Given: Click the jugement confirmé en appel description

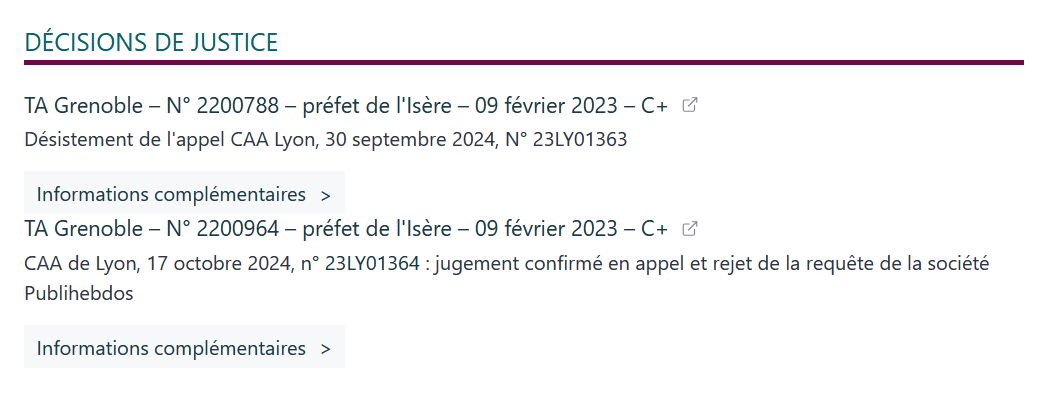Looking at the screenshot, I should pyautogui.click(x=506, y=278).
